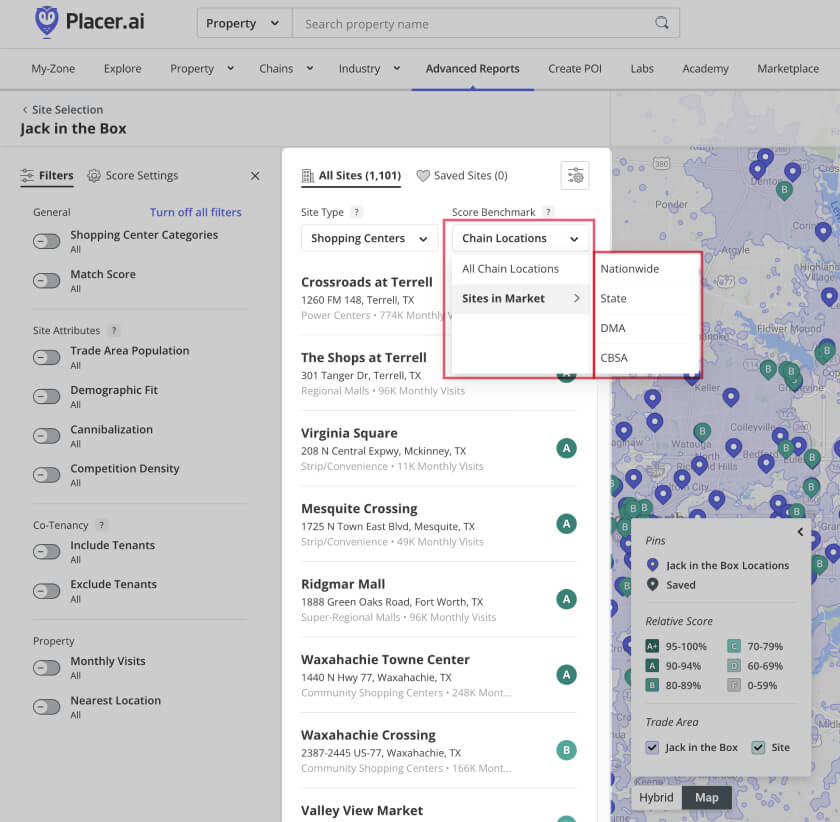Image resolution: width=840 pixels, height=822 pixels.
Task: Click Waxahachie Towne Center A score badge
Action: point(566,675)
